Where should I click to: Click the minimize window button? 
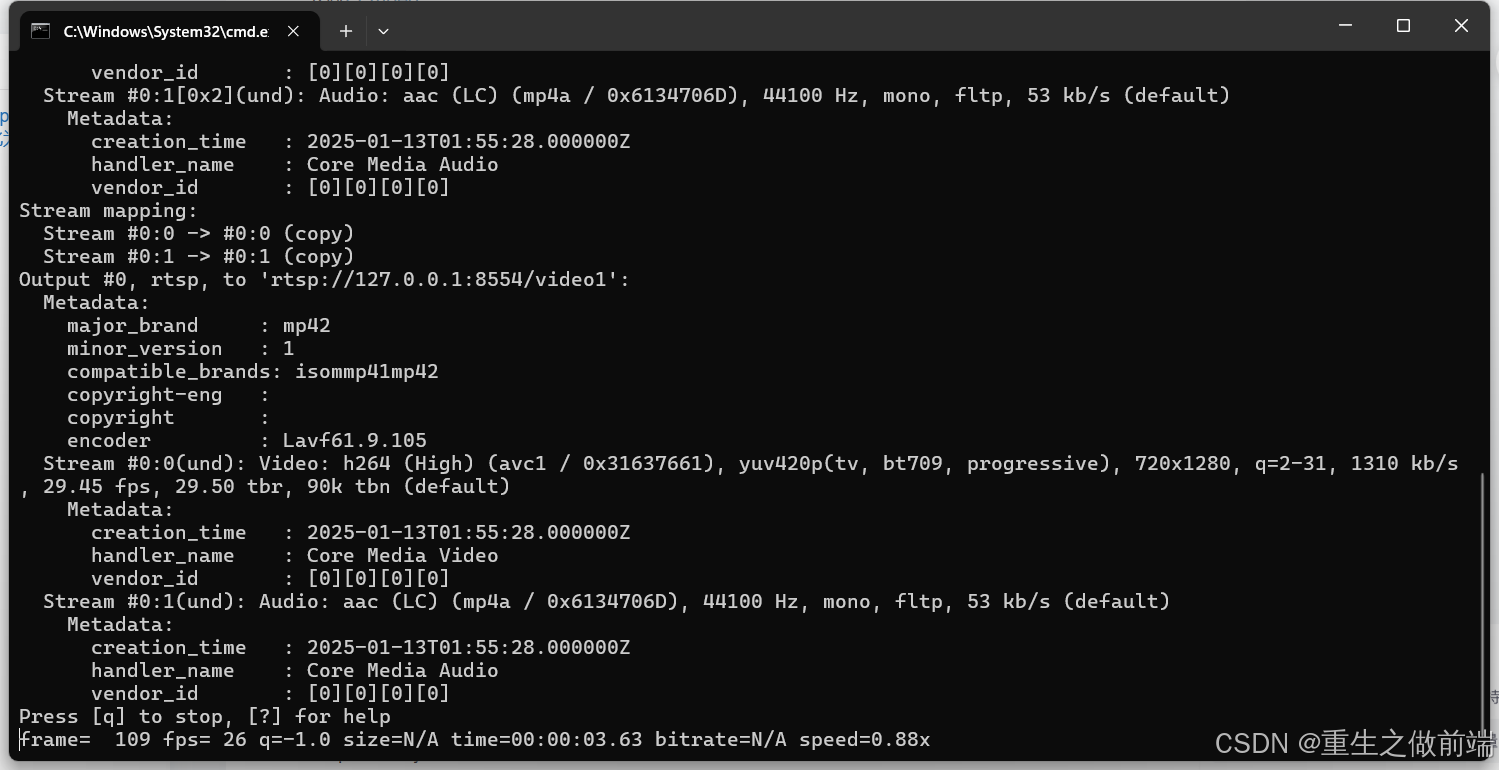point(1345,26)
